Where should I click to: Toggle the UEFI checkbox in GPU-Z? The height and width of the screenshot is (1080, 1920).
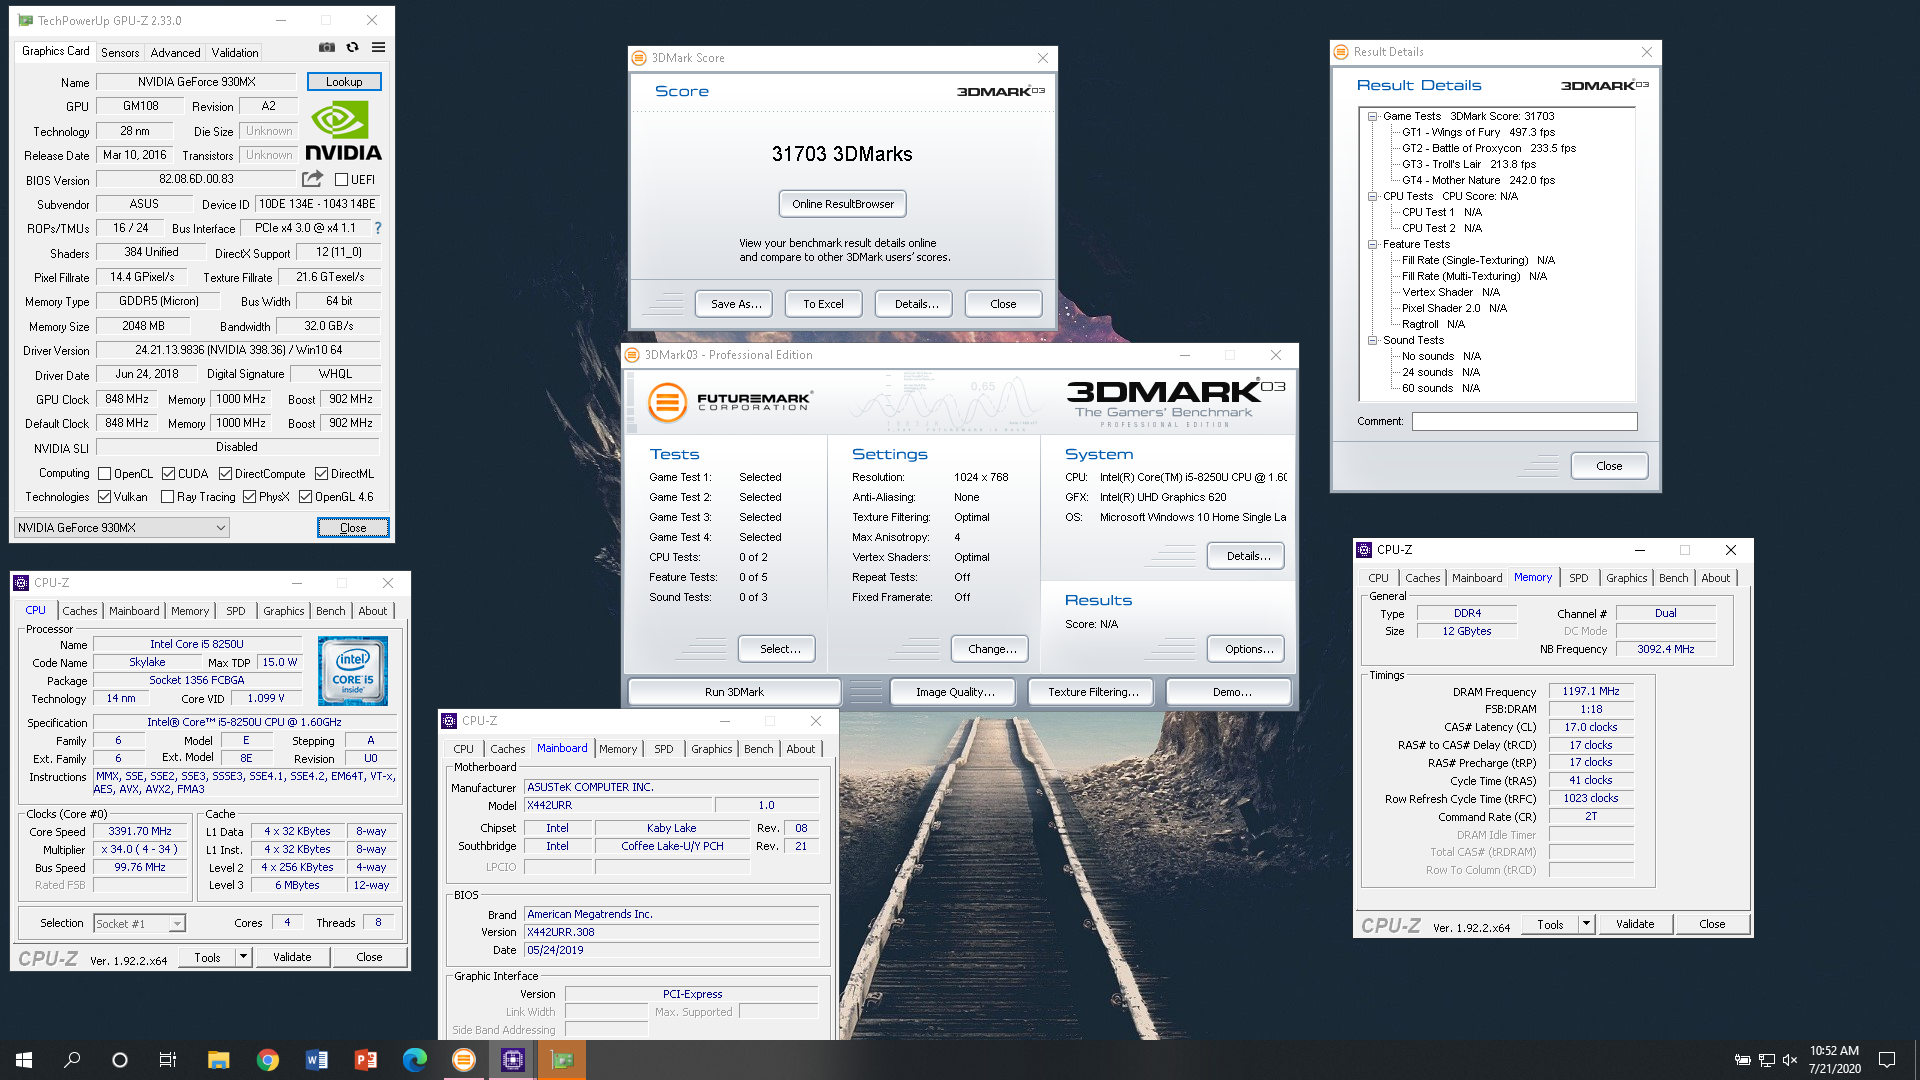(341, 180)
